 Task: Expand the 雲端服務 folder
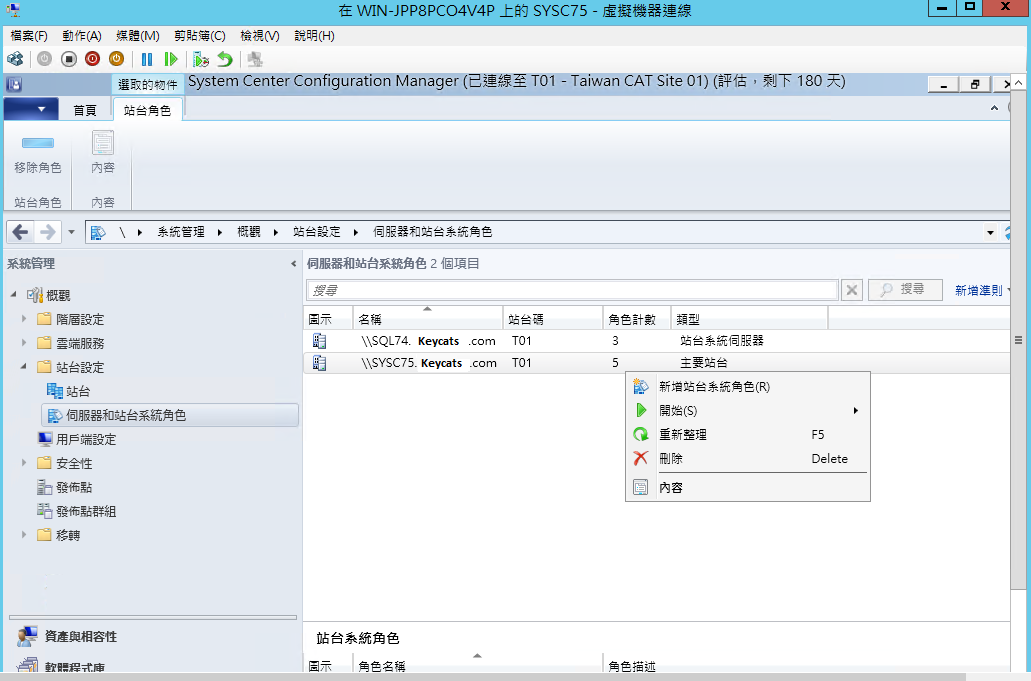click(24, 342)
